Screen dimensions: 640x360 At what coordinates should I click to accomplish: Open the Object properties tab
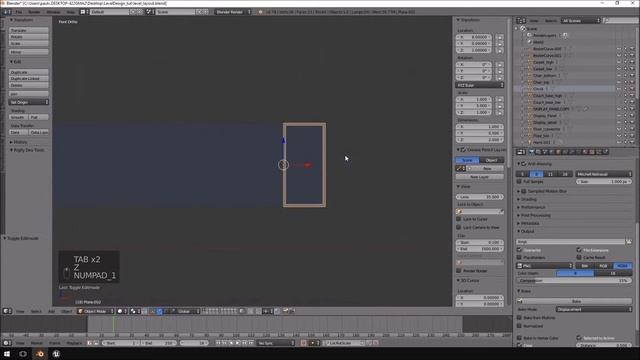click(558, 152)
